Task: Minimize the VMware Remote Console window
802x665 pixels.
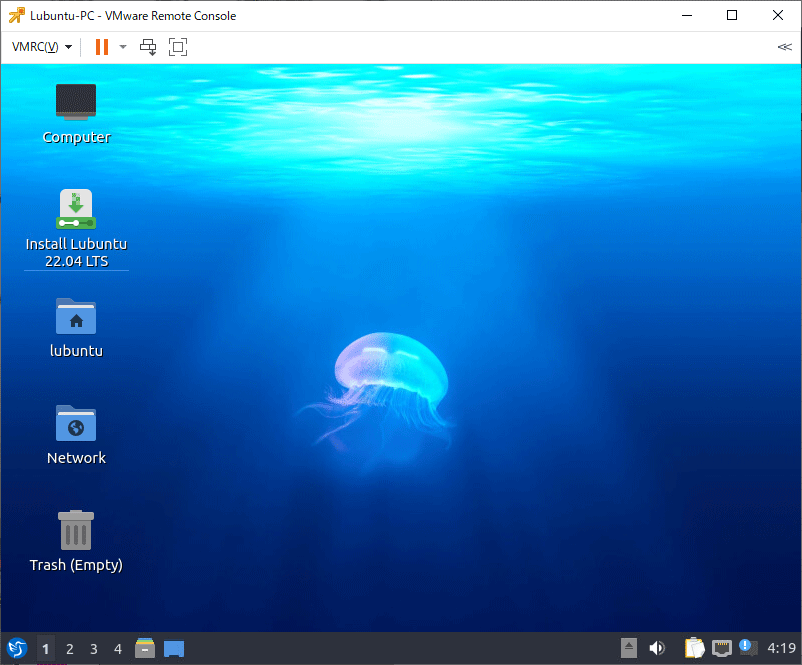Action: (687, 15)
